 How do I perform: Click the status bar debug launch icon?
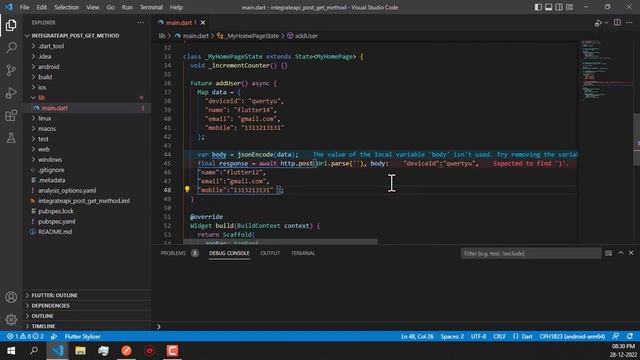[x=54, y=336]
